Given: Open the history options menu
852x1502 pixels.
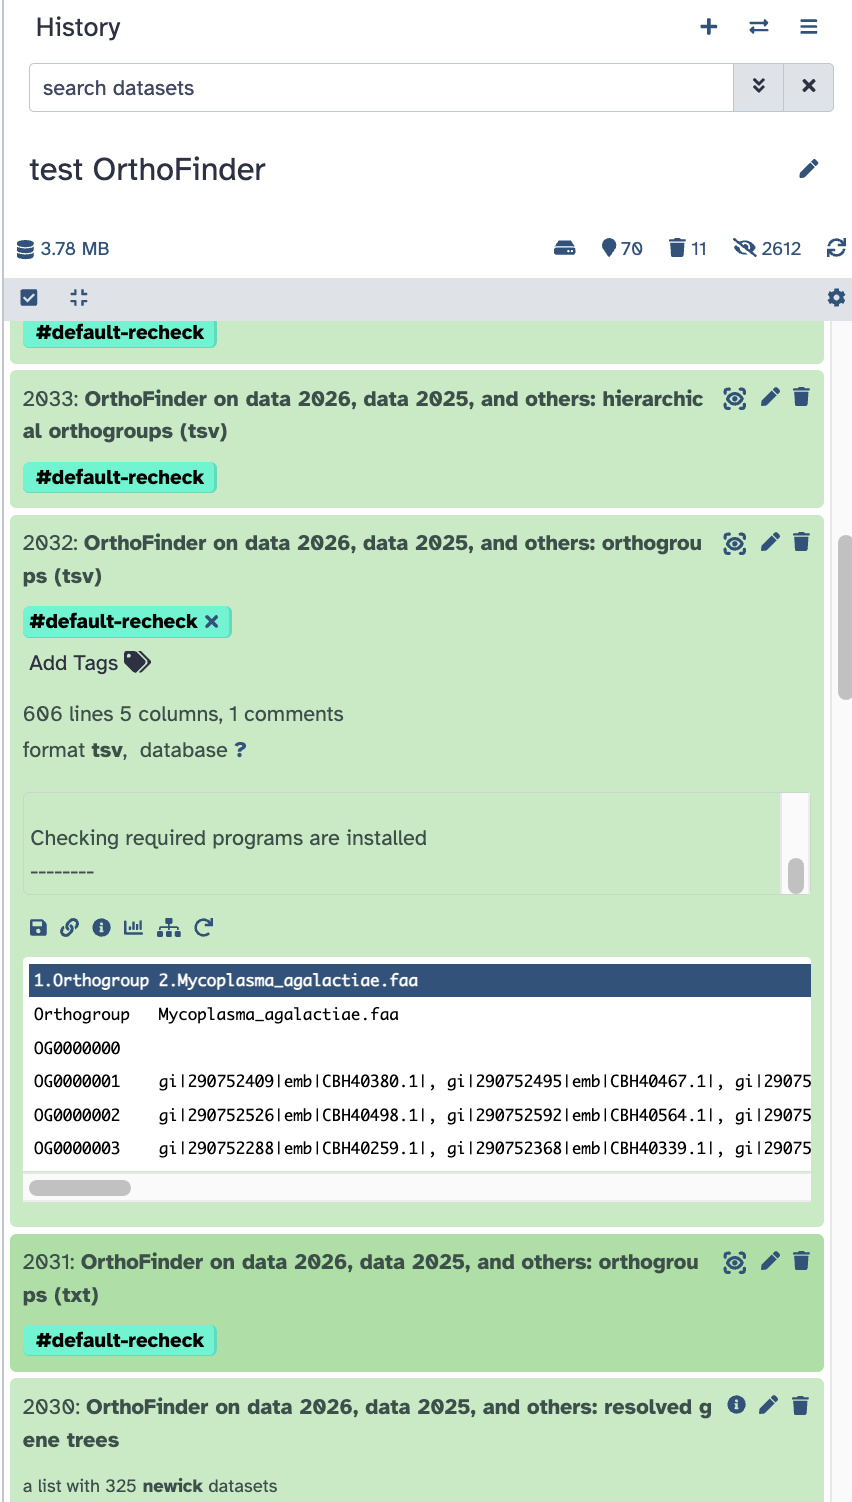Looking at the screenshot, I should tap(809, 27).
